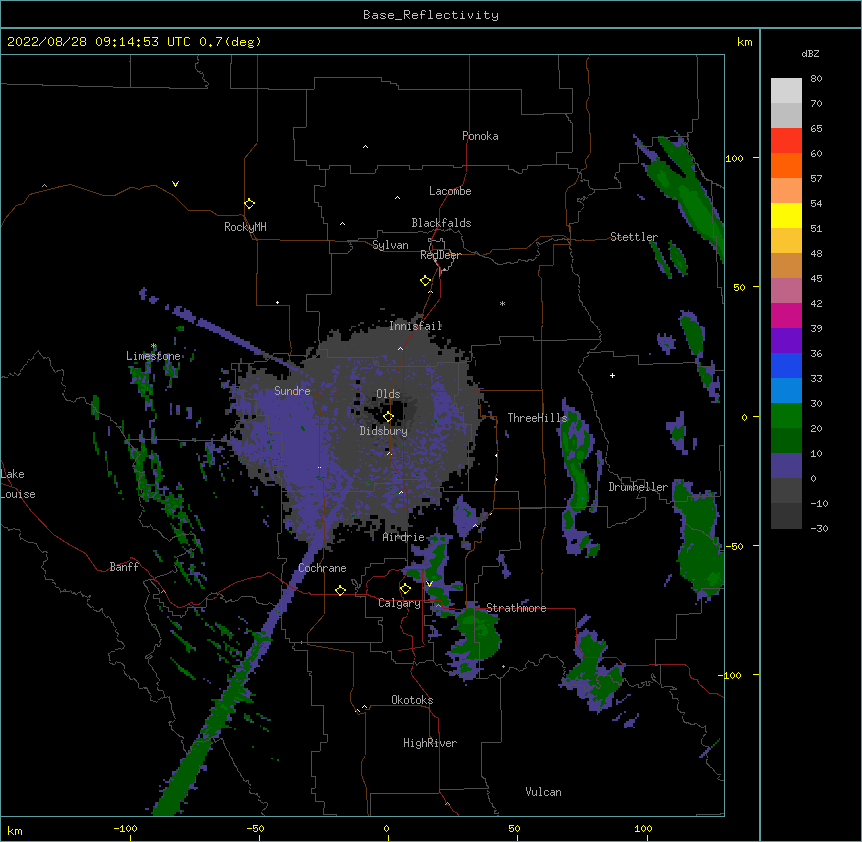Click the HighRiver label

tap(429, 743)
